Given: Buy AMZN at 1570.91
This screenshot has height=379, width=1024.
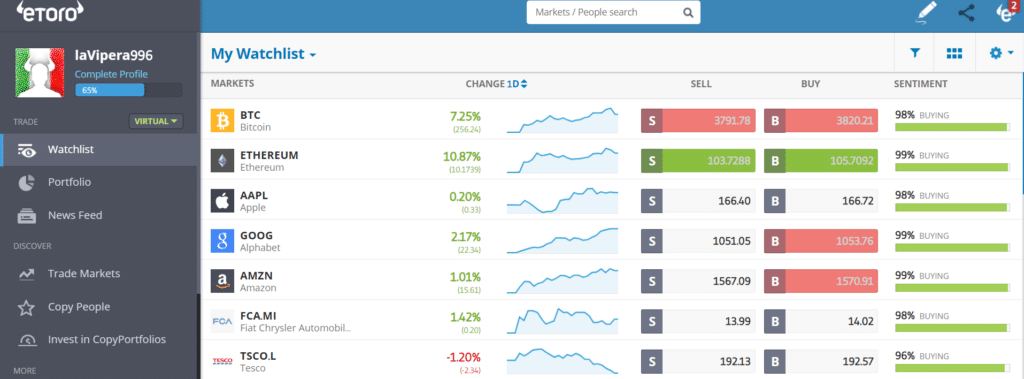Looking at the screenshot, I should tap(821, 281).
